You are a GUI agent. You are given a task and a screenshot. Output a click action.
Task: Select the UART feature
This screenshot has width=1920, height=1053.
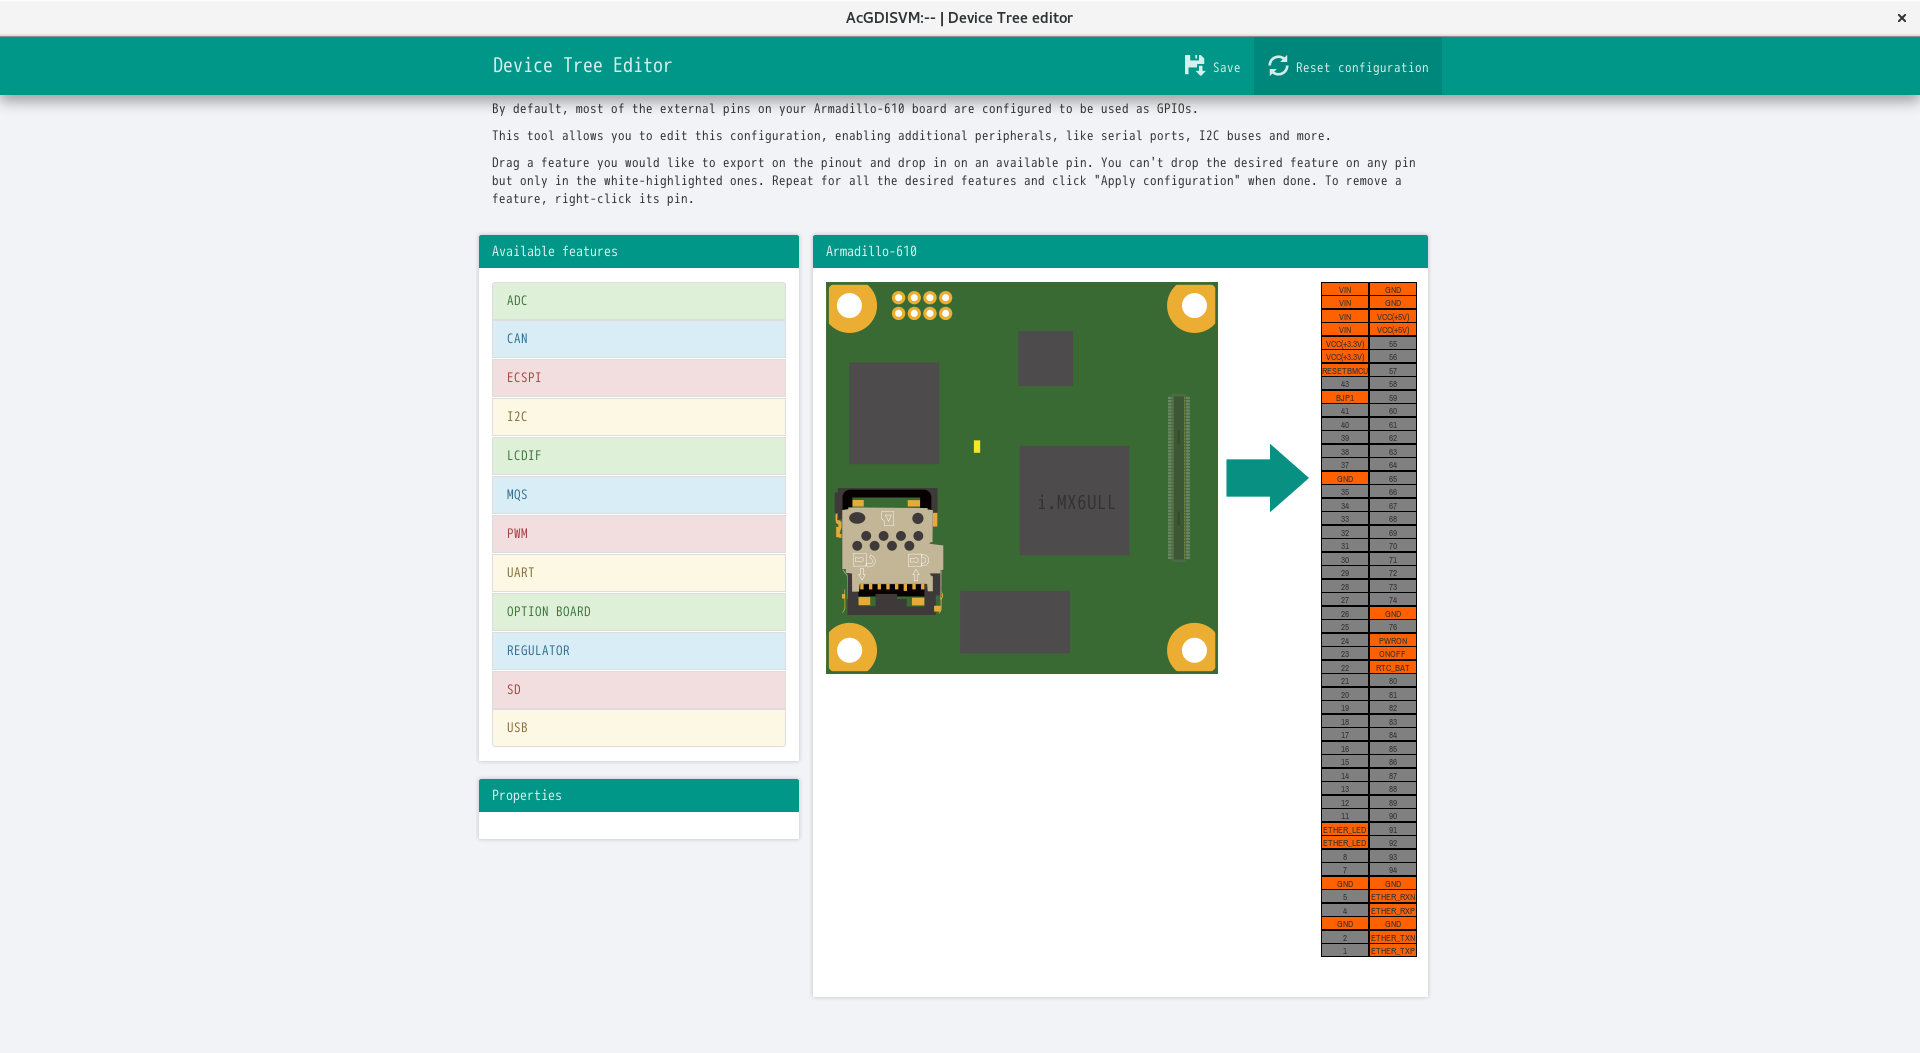[x=638, y=573]
